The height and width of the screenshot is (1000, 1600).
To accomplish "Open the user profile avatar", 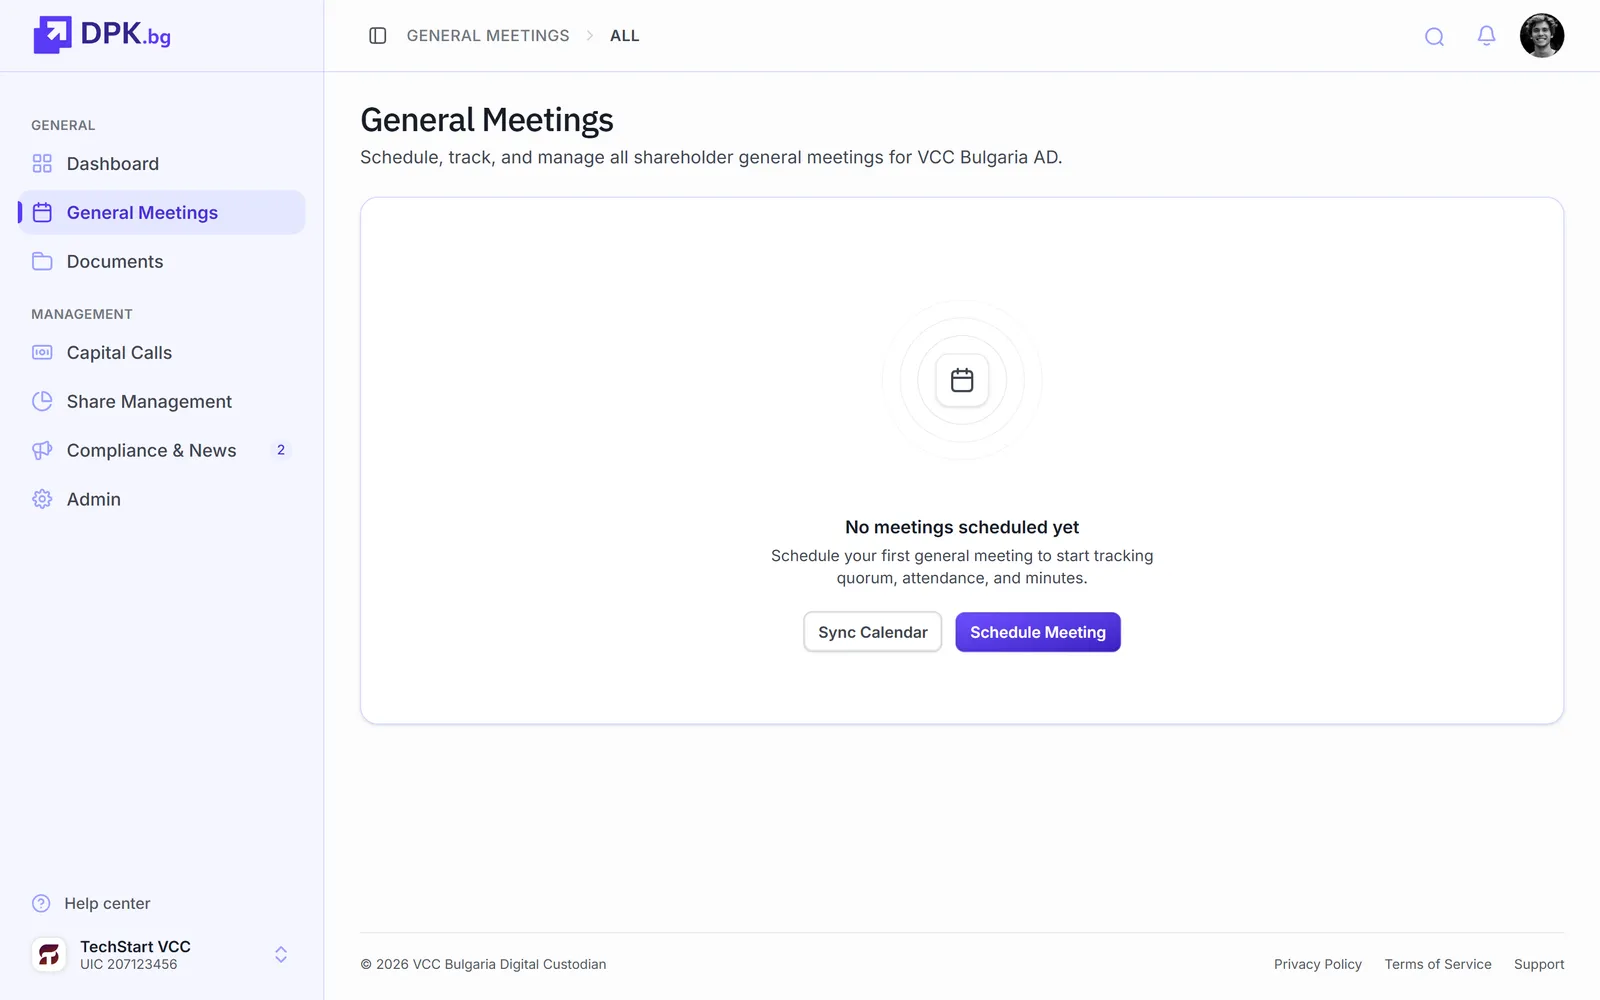I will click(x=1542, y=36).
